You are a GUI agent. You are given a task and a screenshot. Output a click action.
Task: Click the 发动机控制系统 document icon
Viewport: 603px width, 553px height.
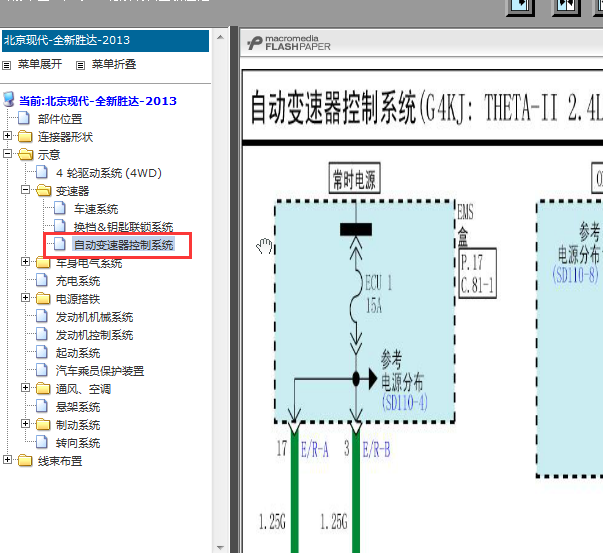click(42, 334)
